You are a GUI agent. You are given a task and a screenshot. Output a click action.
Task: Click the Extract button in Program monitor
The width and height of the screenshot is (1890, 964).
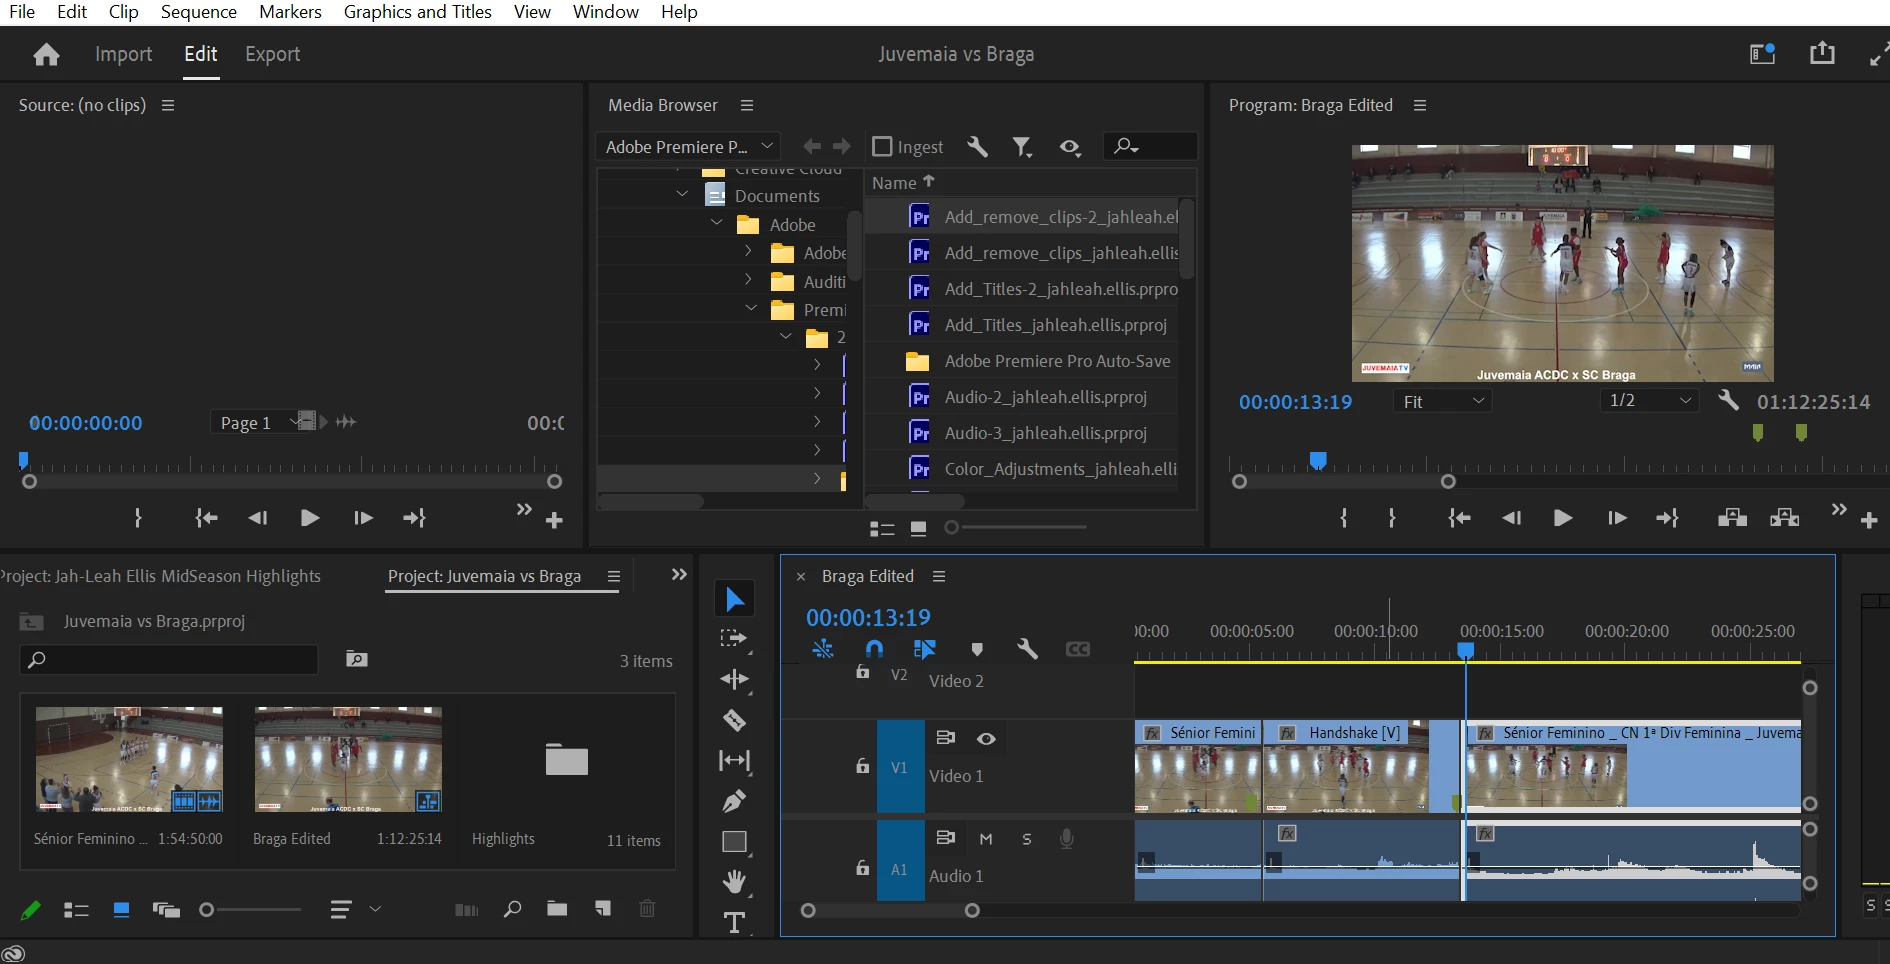coord(1784,518)
